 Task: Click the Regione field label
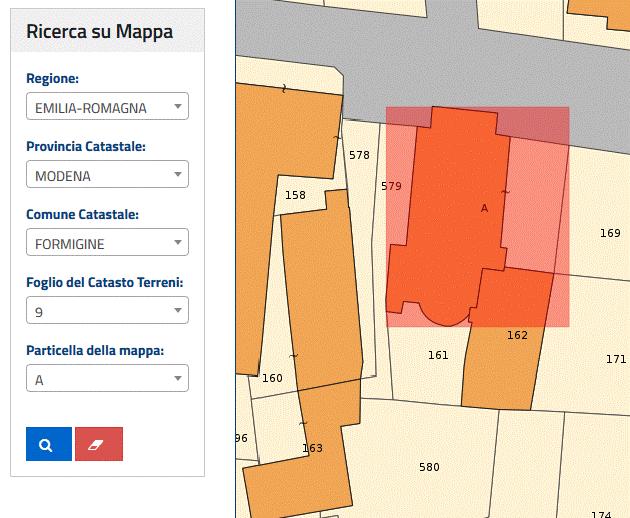[53, 78]
